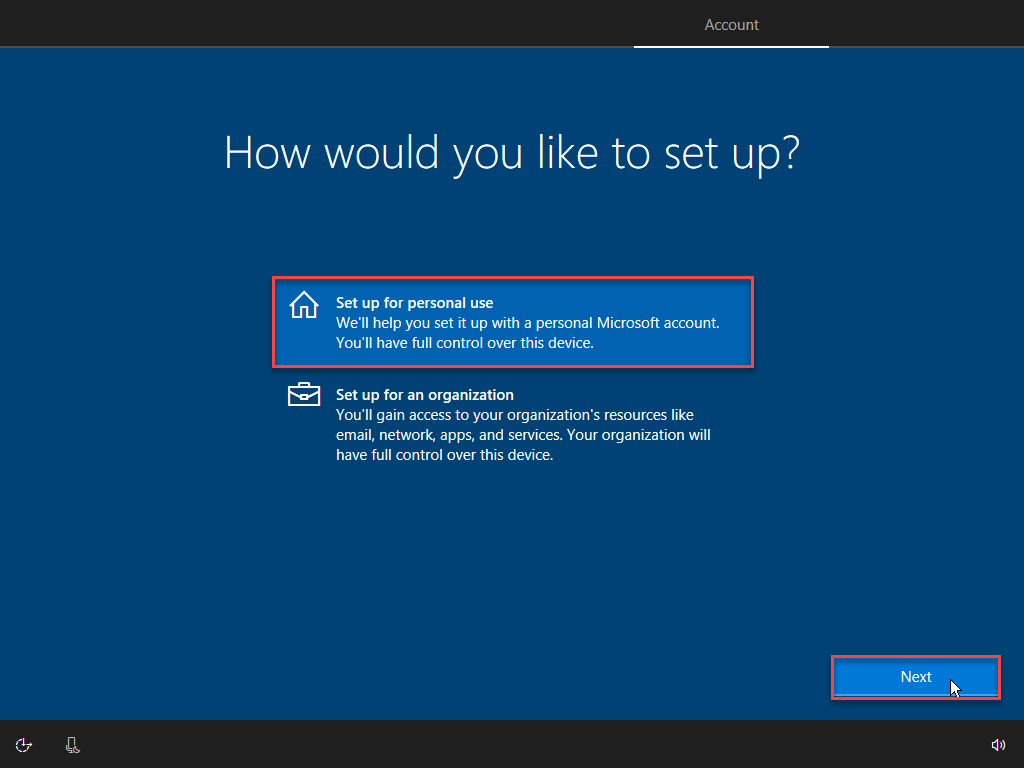
Task: Click the Account label in the header
Action: pos(731,24)
